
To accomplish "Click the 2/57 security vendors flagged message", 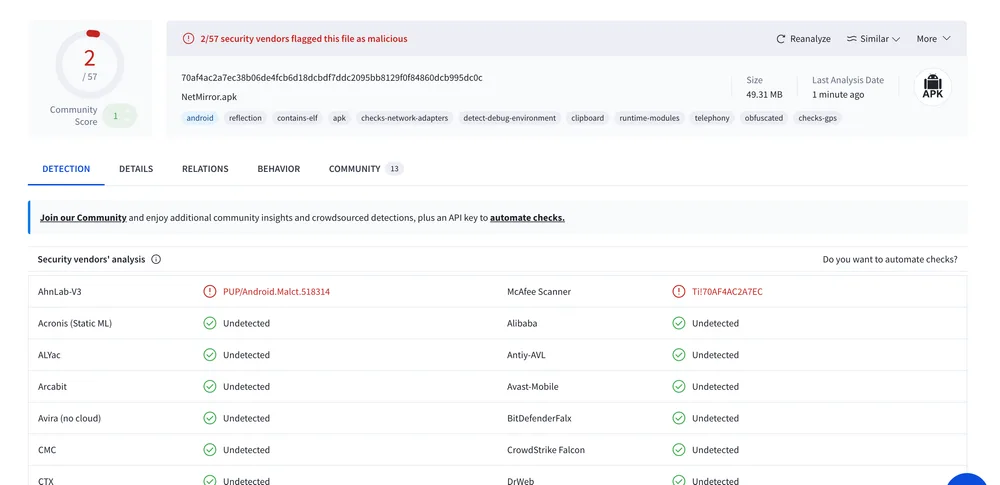I will click(304, 39).
